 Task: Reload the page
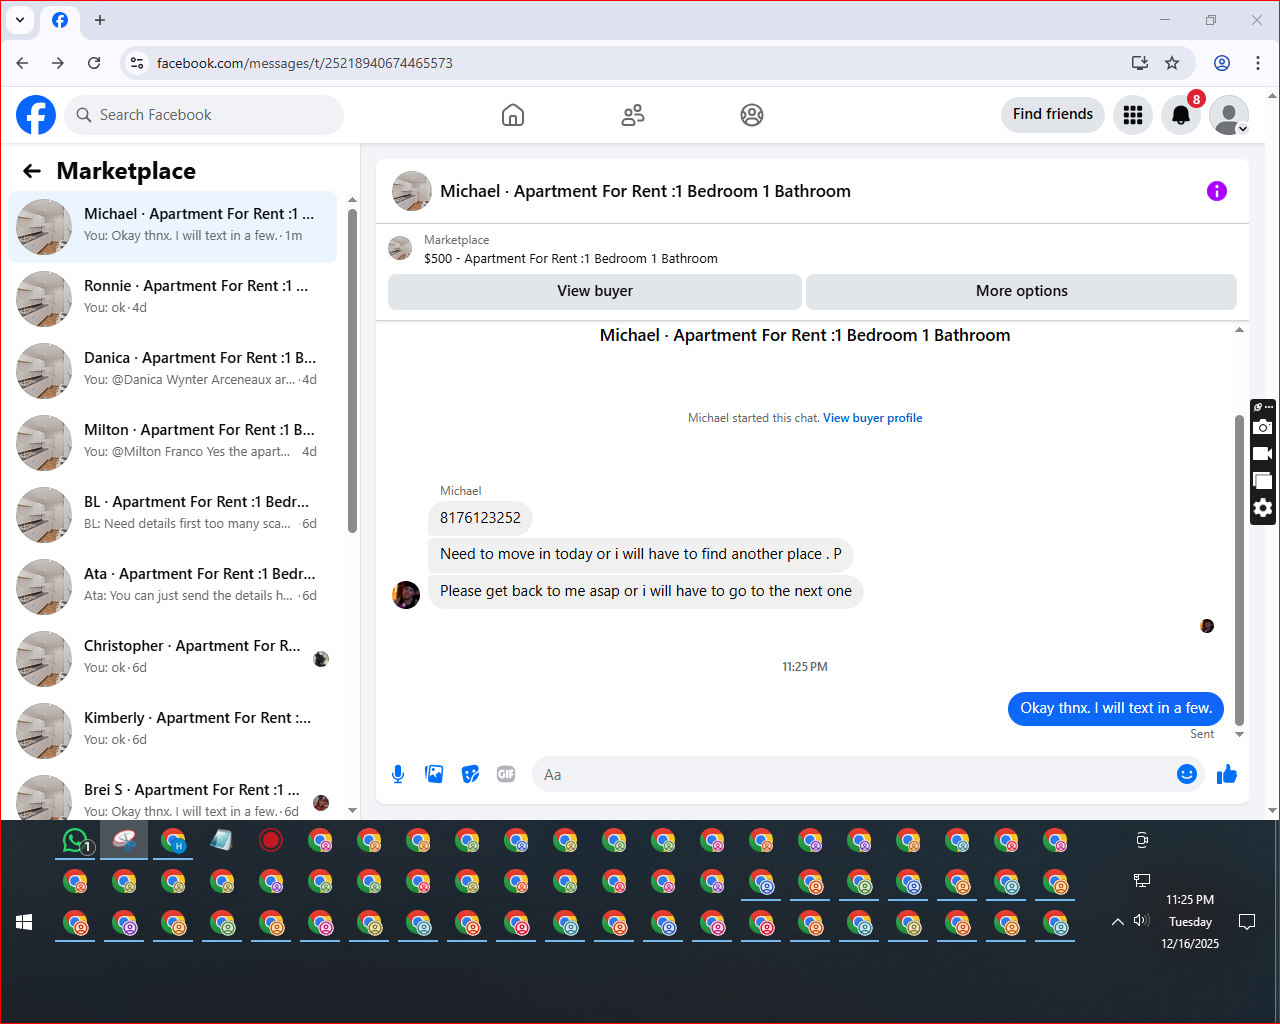pos(94,63)
